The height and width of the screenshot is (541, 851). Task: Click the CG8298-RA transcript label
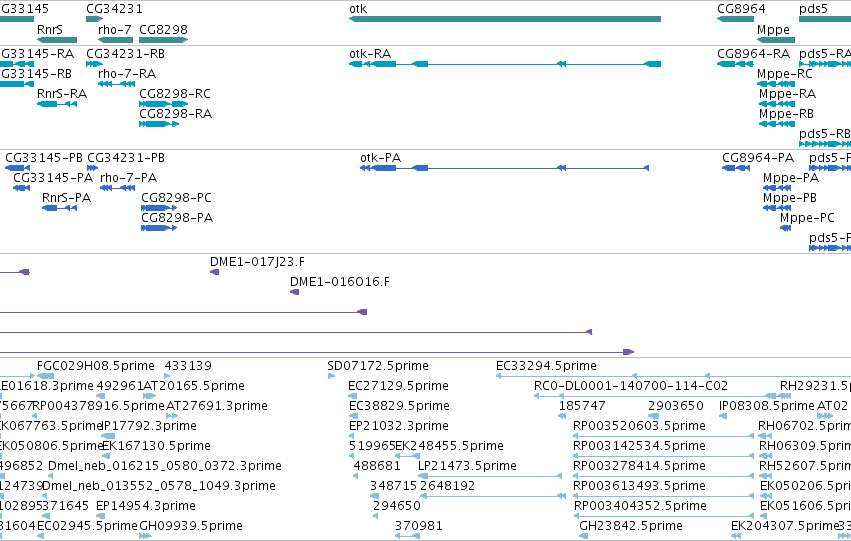(176, 114)
